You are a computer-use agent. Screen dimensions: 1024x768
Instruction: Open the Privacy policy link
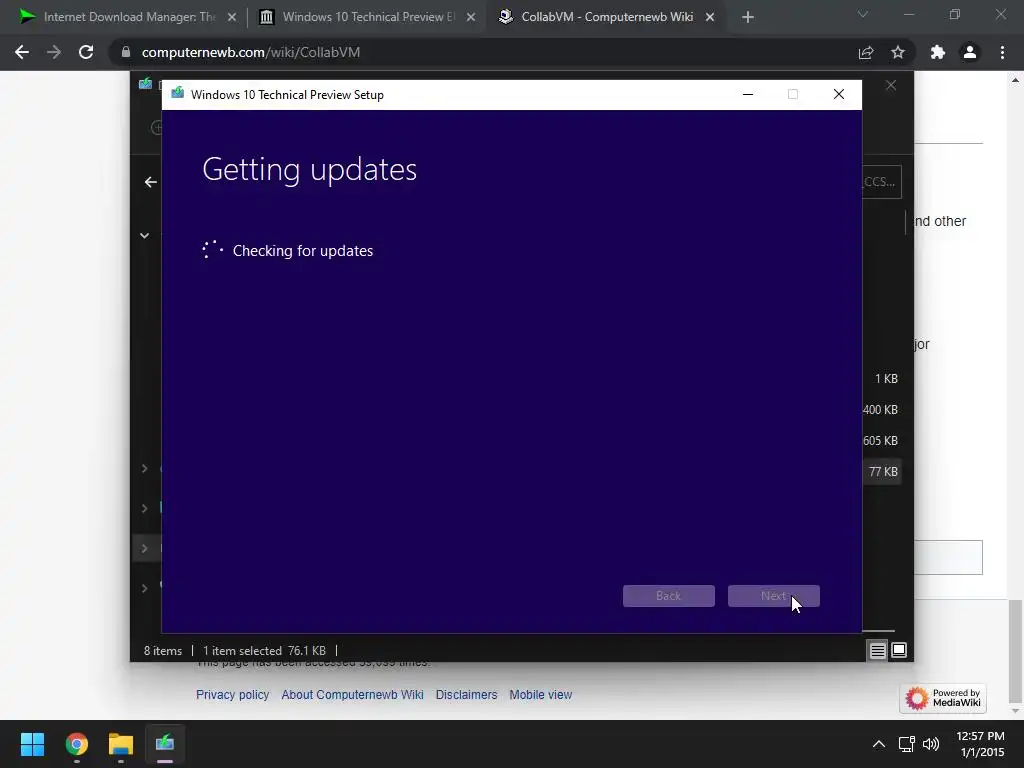232,695
